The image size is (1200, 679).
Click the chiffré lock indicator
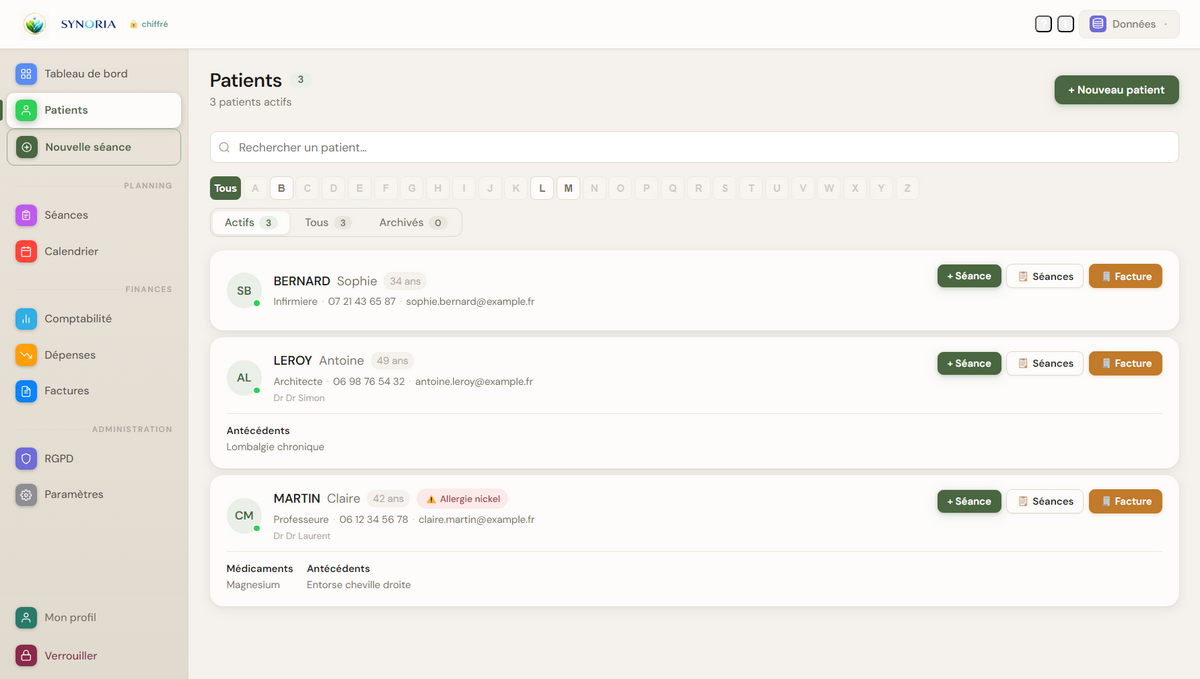pyautogui.click(x=149, y=24)
